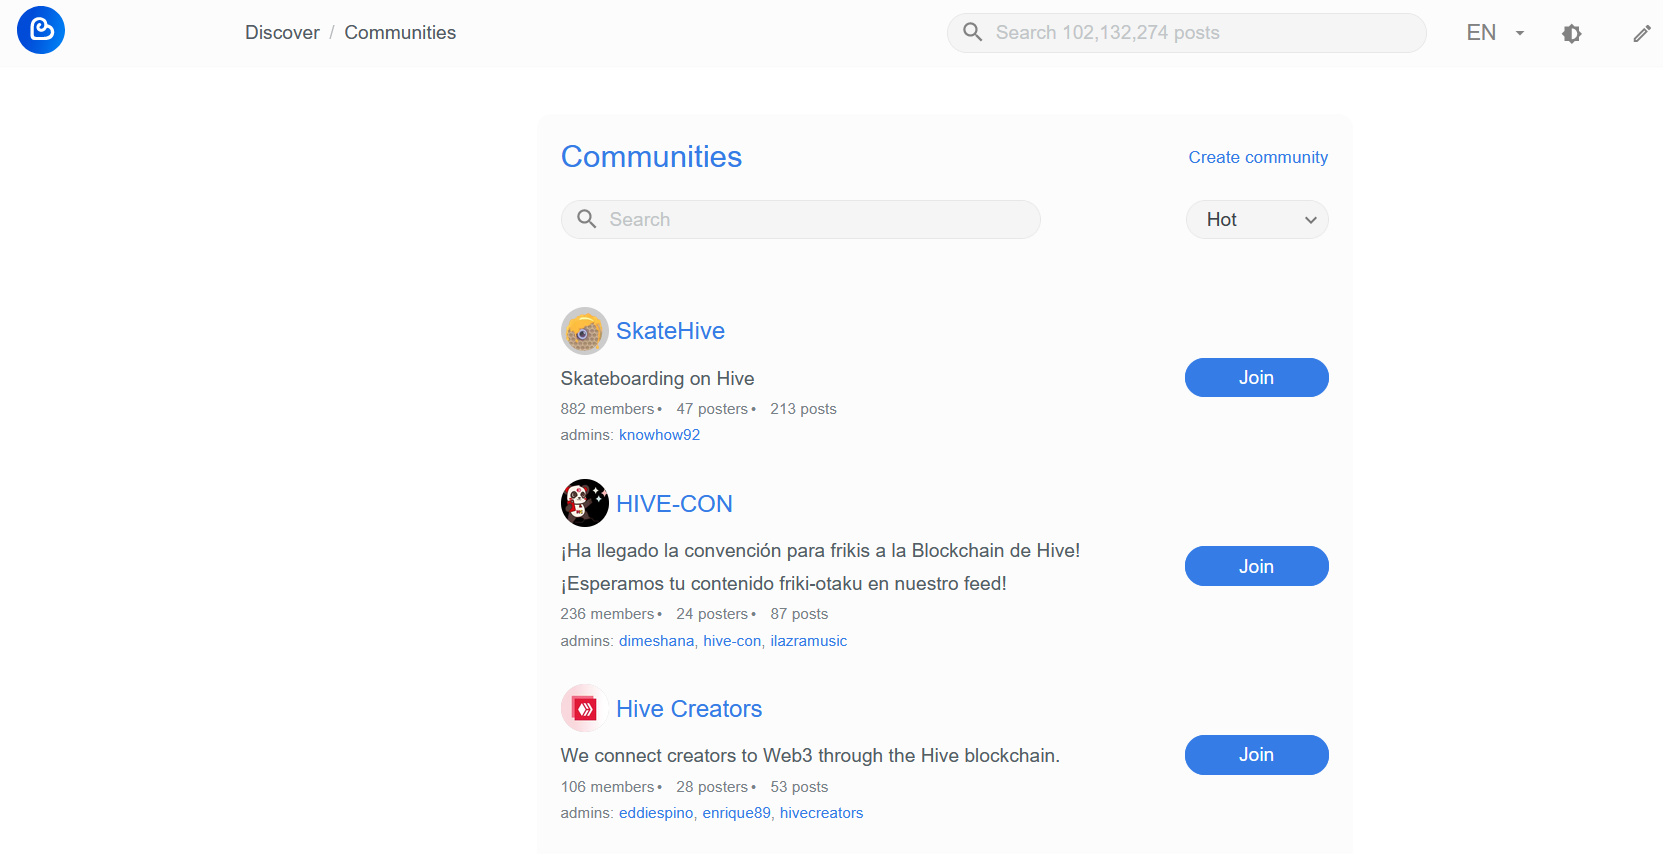Open admin profile dimeshana
The width and height of the screenshot is (1663, 854).
[x=656, y=641]
